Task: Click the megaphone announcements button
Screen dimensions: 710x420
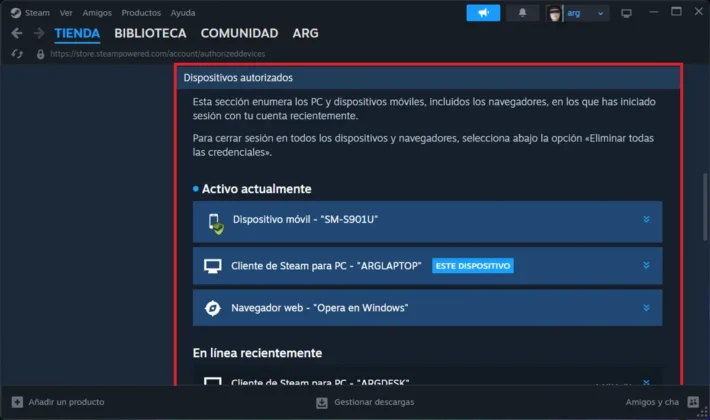Action: 483,13
